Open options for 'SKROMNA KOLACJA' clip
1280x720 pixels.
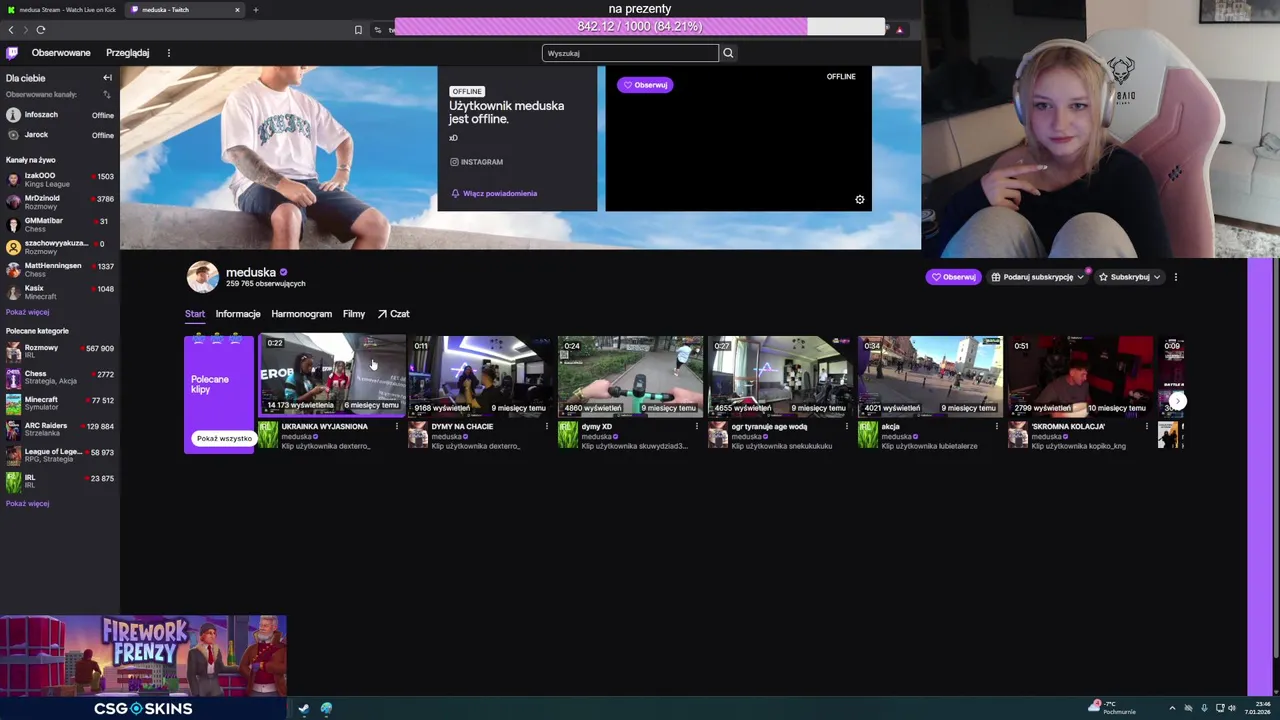(1147, 427)
